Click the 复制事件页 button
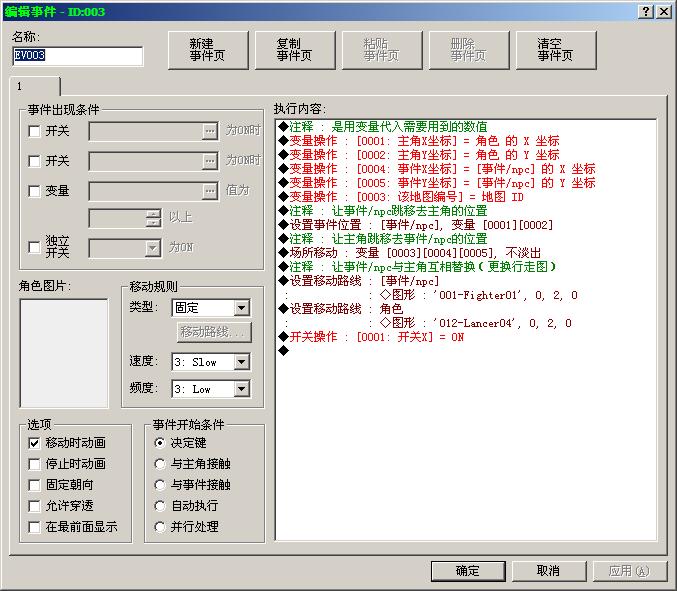 click(x=295, y=50)
